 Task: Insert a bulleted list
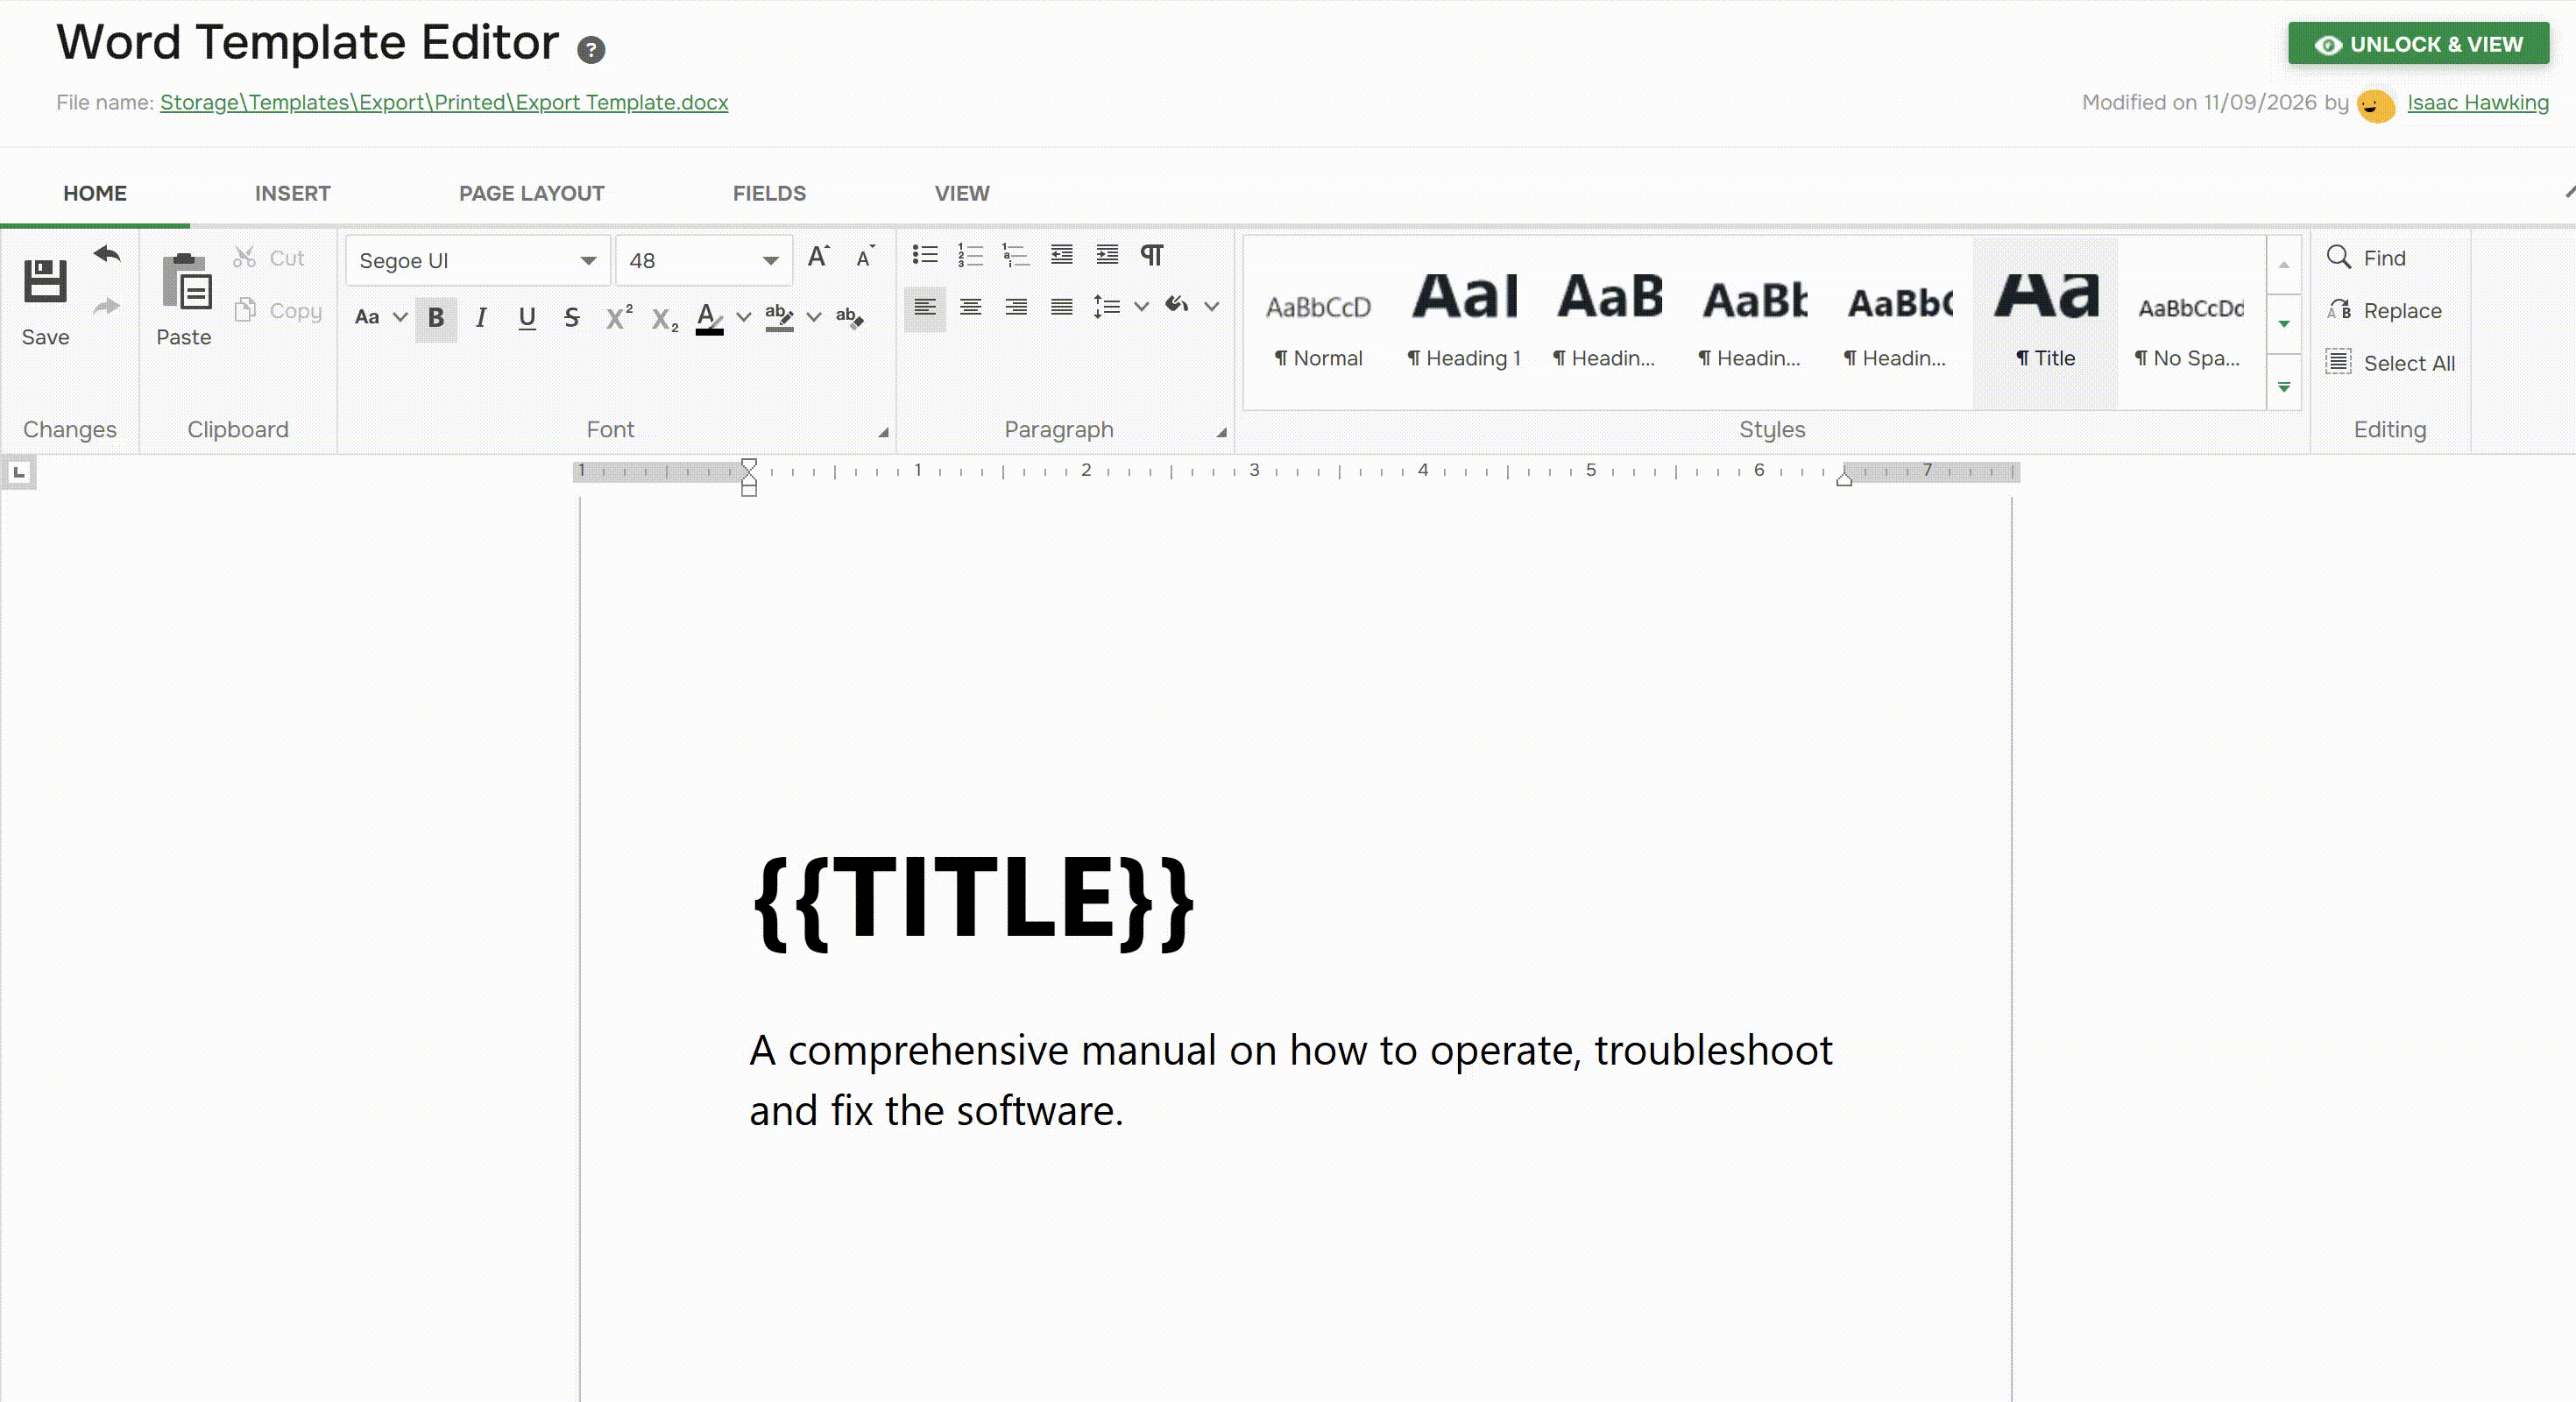click(x=925, y=255)
